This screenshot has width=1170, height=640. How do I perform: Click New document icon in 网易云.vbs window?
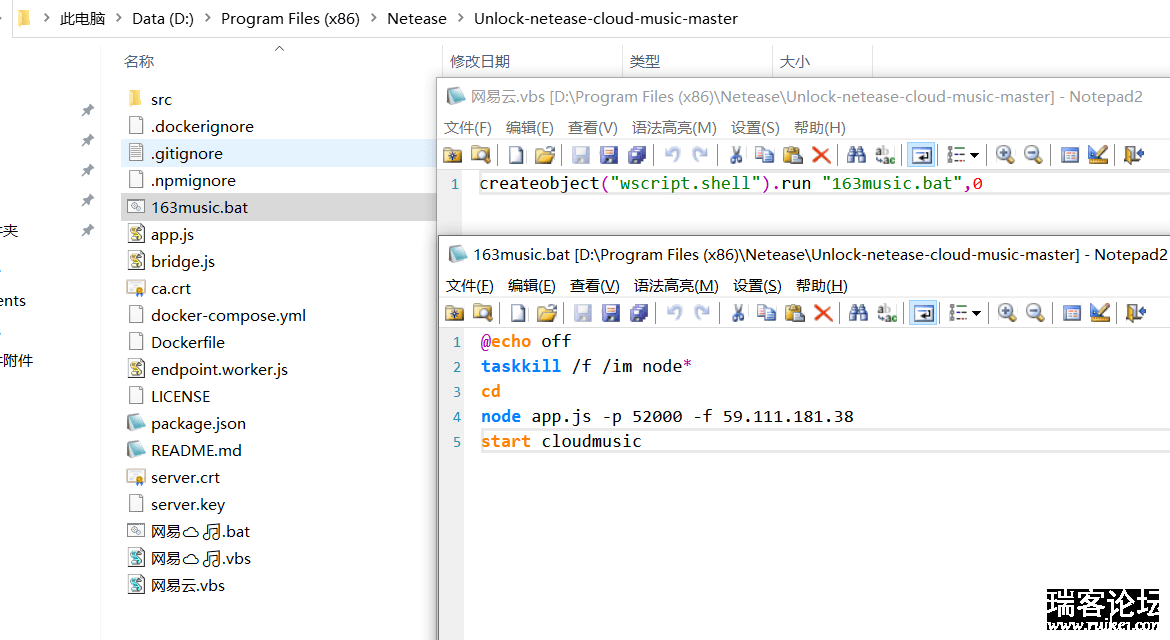point(516,155)
